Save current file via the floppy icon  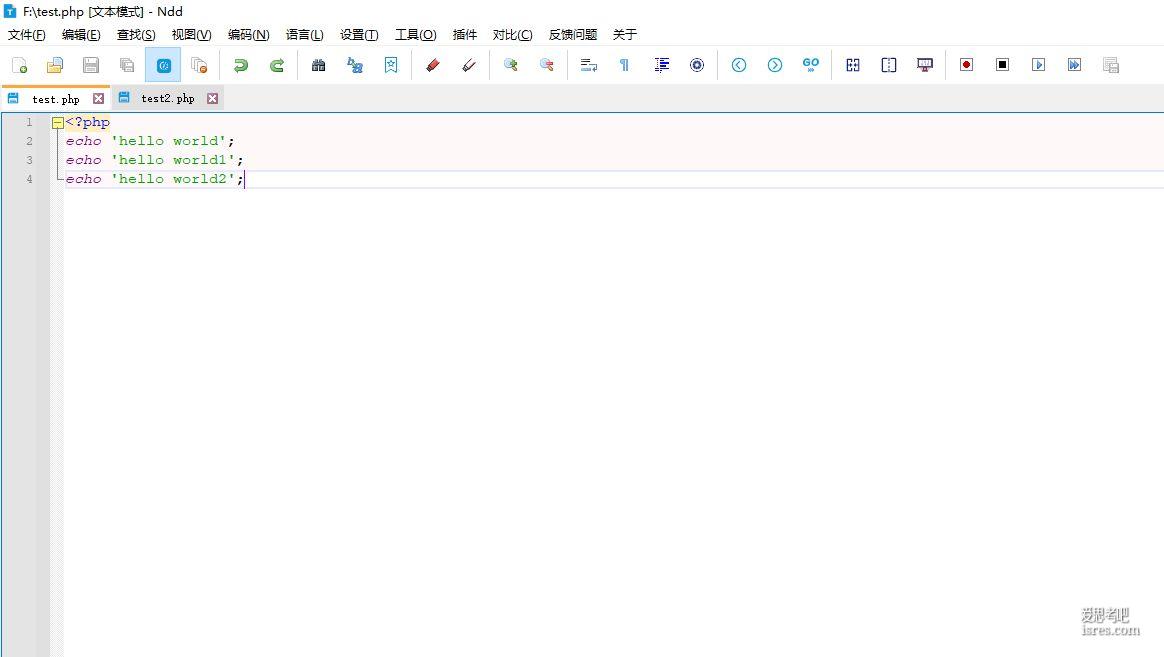[91, 65]
